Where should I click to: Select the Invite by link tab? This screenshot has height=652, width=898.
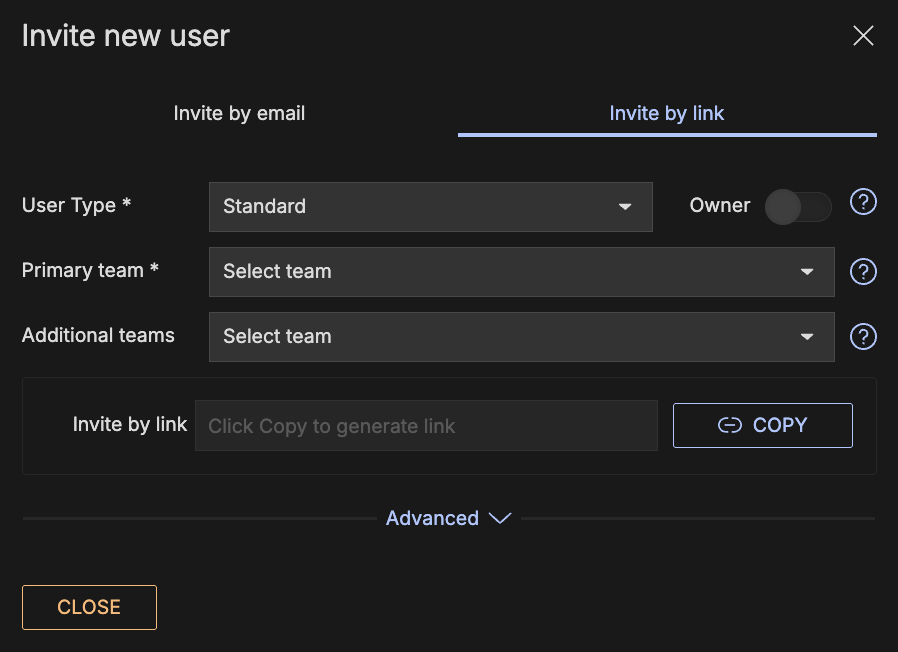(x=667, y=114)
